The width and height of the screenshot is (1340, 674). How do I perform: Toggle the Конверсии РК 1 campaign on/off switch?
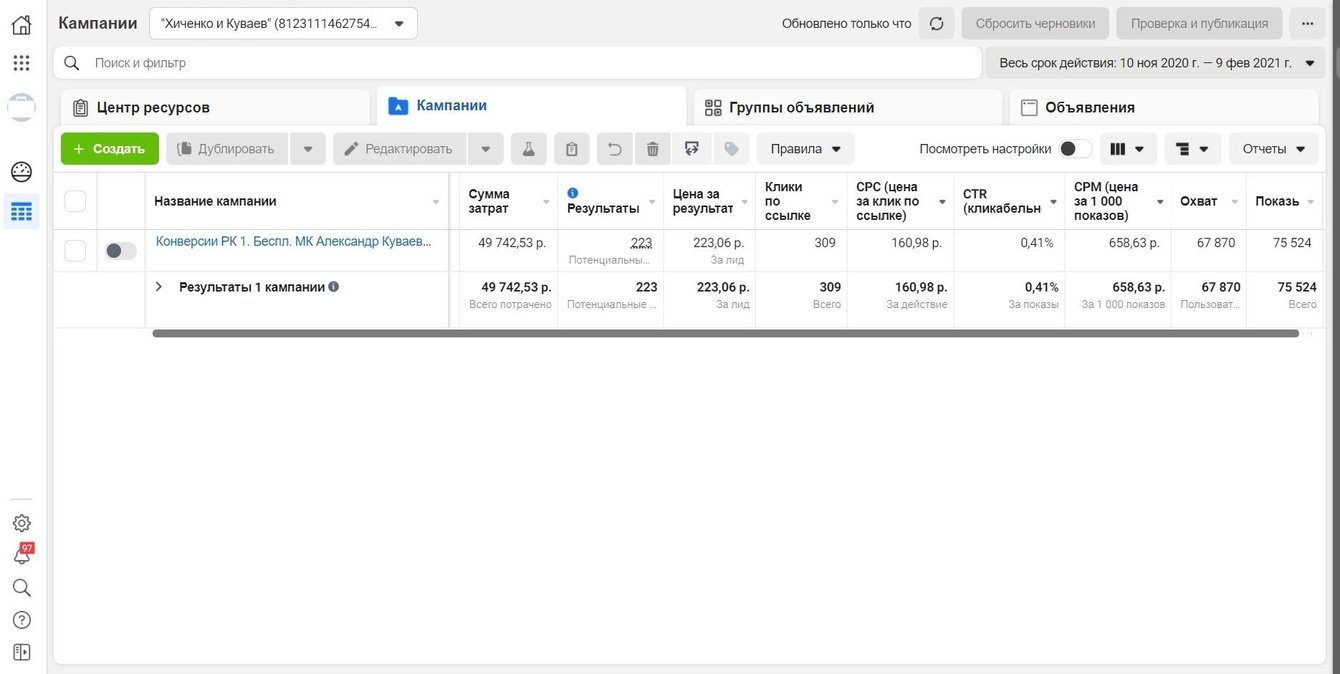click(121, 251)
